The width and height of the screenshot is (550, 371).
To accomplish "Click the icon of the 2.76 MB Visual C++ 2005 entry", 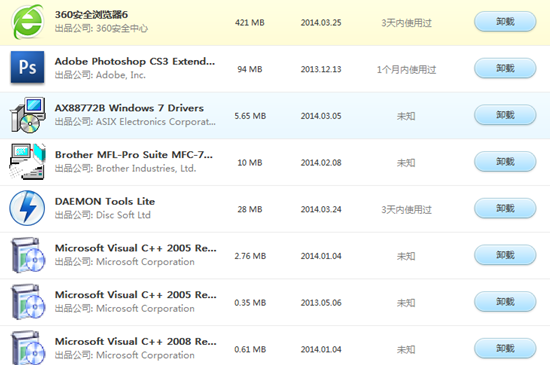I will pos(28,255).
